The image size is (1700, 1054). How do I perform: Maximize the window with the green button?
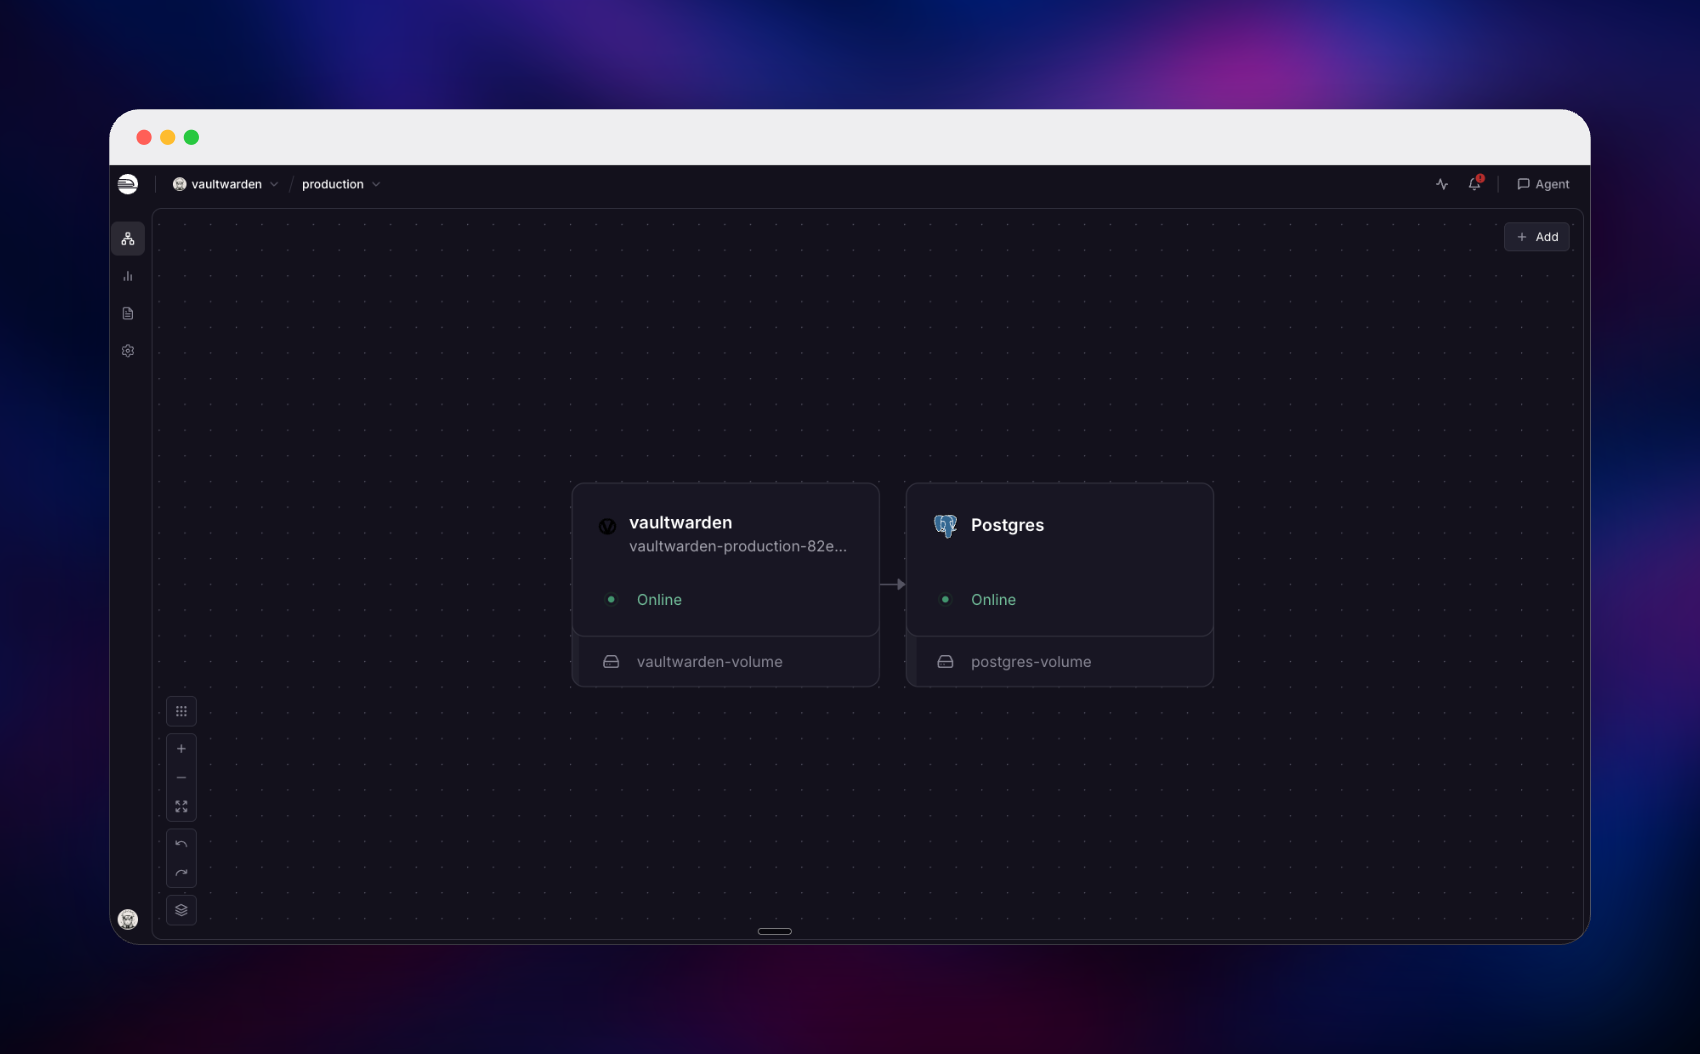pos(192,137)
